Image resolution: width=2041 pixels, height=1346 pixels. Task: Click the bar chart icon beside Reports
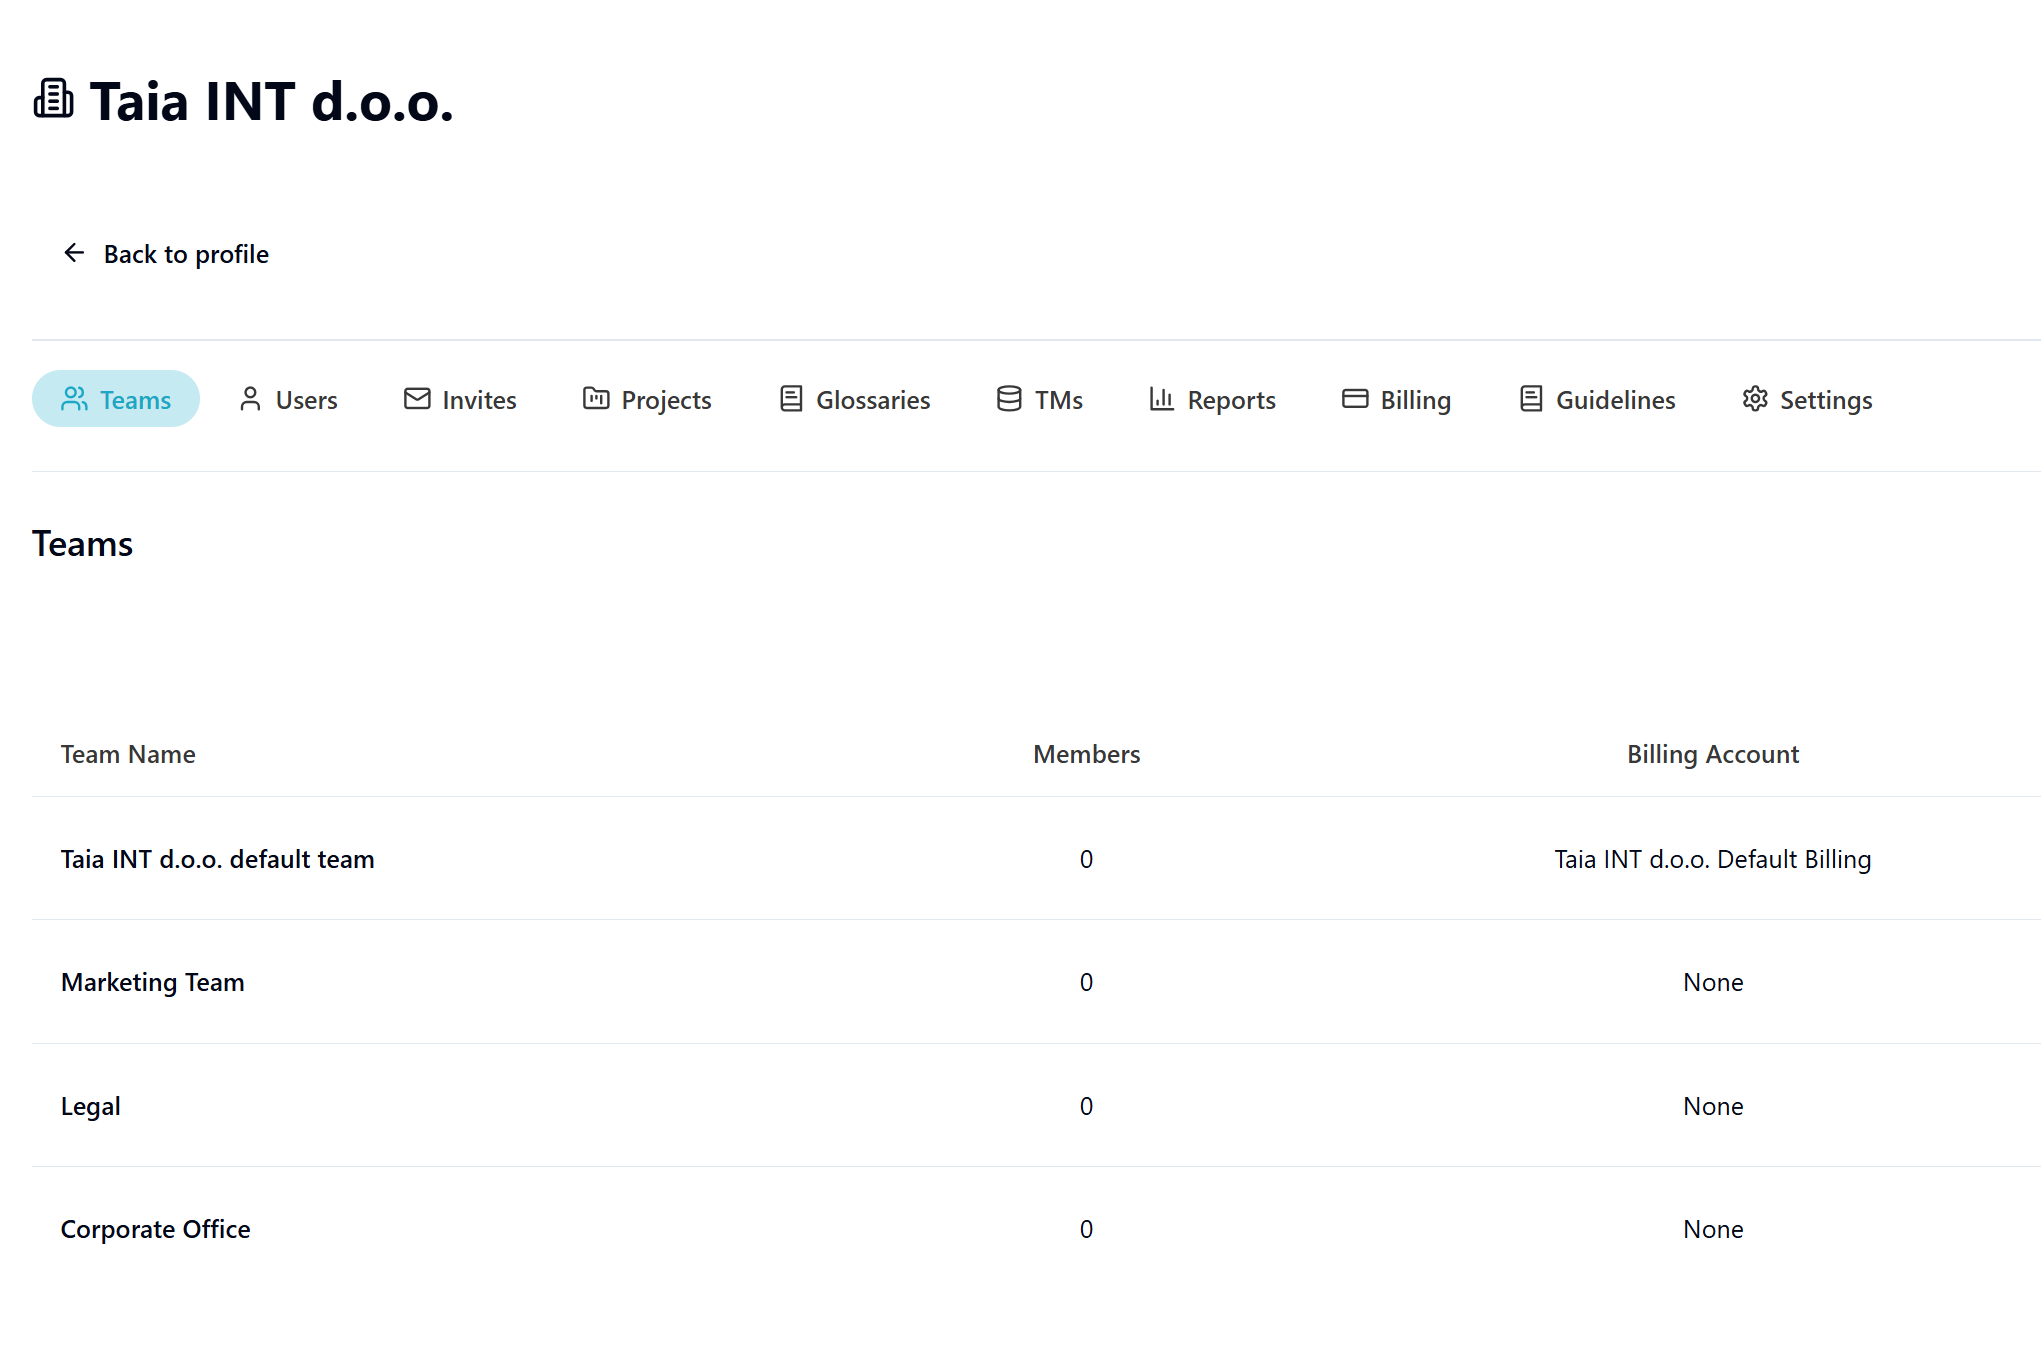[x=1160, y=399]
